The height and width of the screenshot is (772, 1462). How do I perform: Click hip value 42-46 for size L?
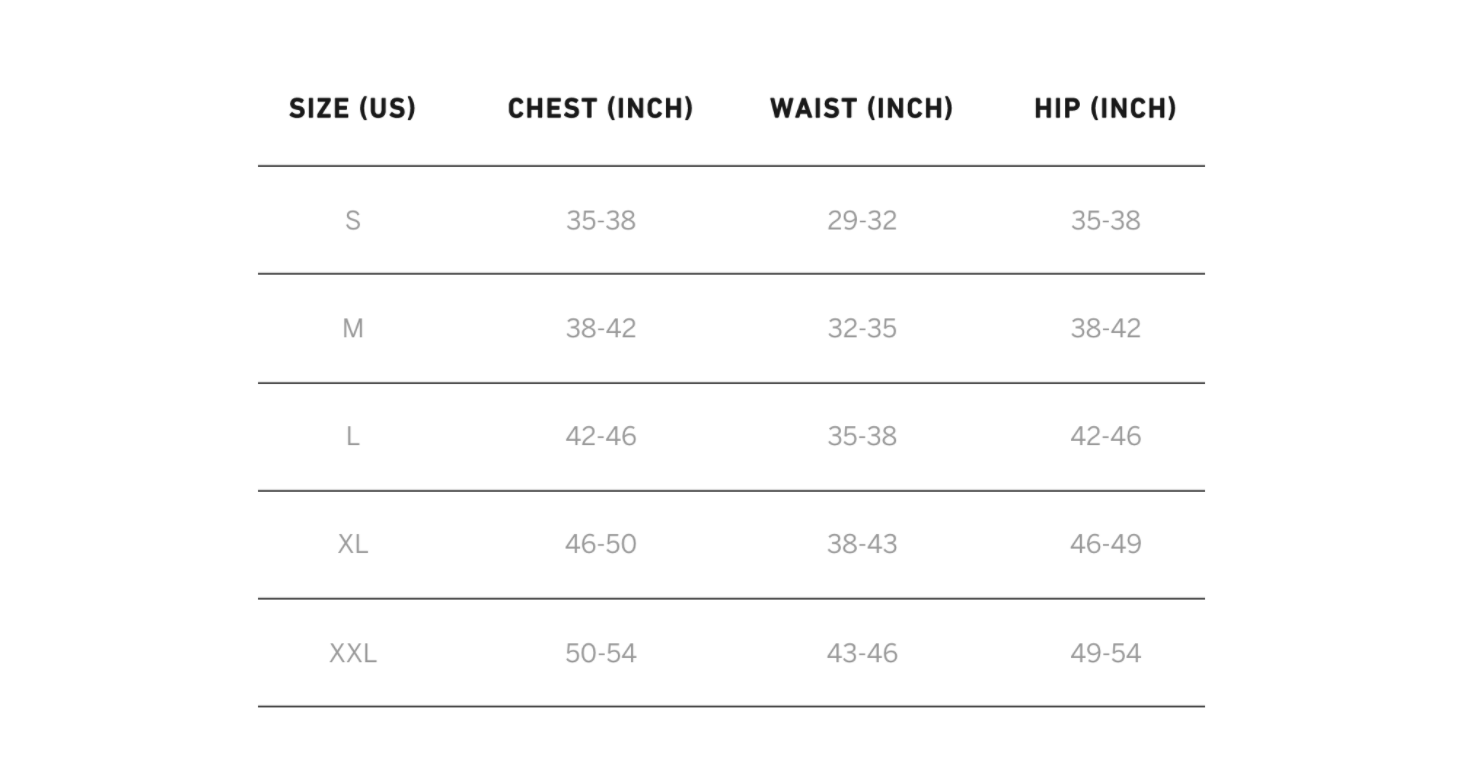point(1105,436)
